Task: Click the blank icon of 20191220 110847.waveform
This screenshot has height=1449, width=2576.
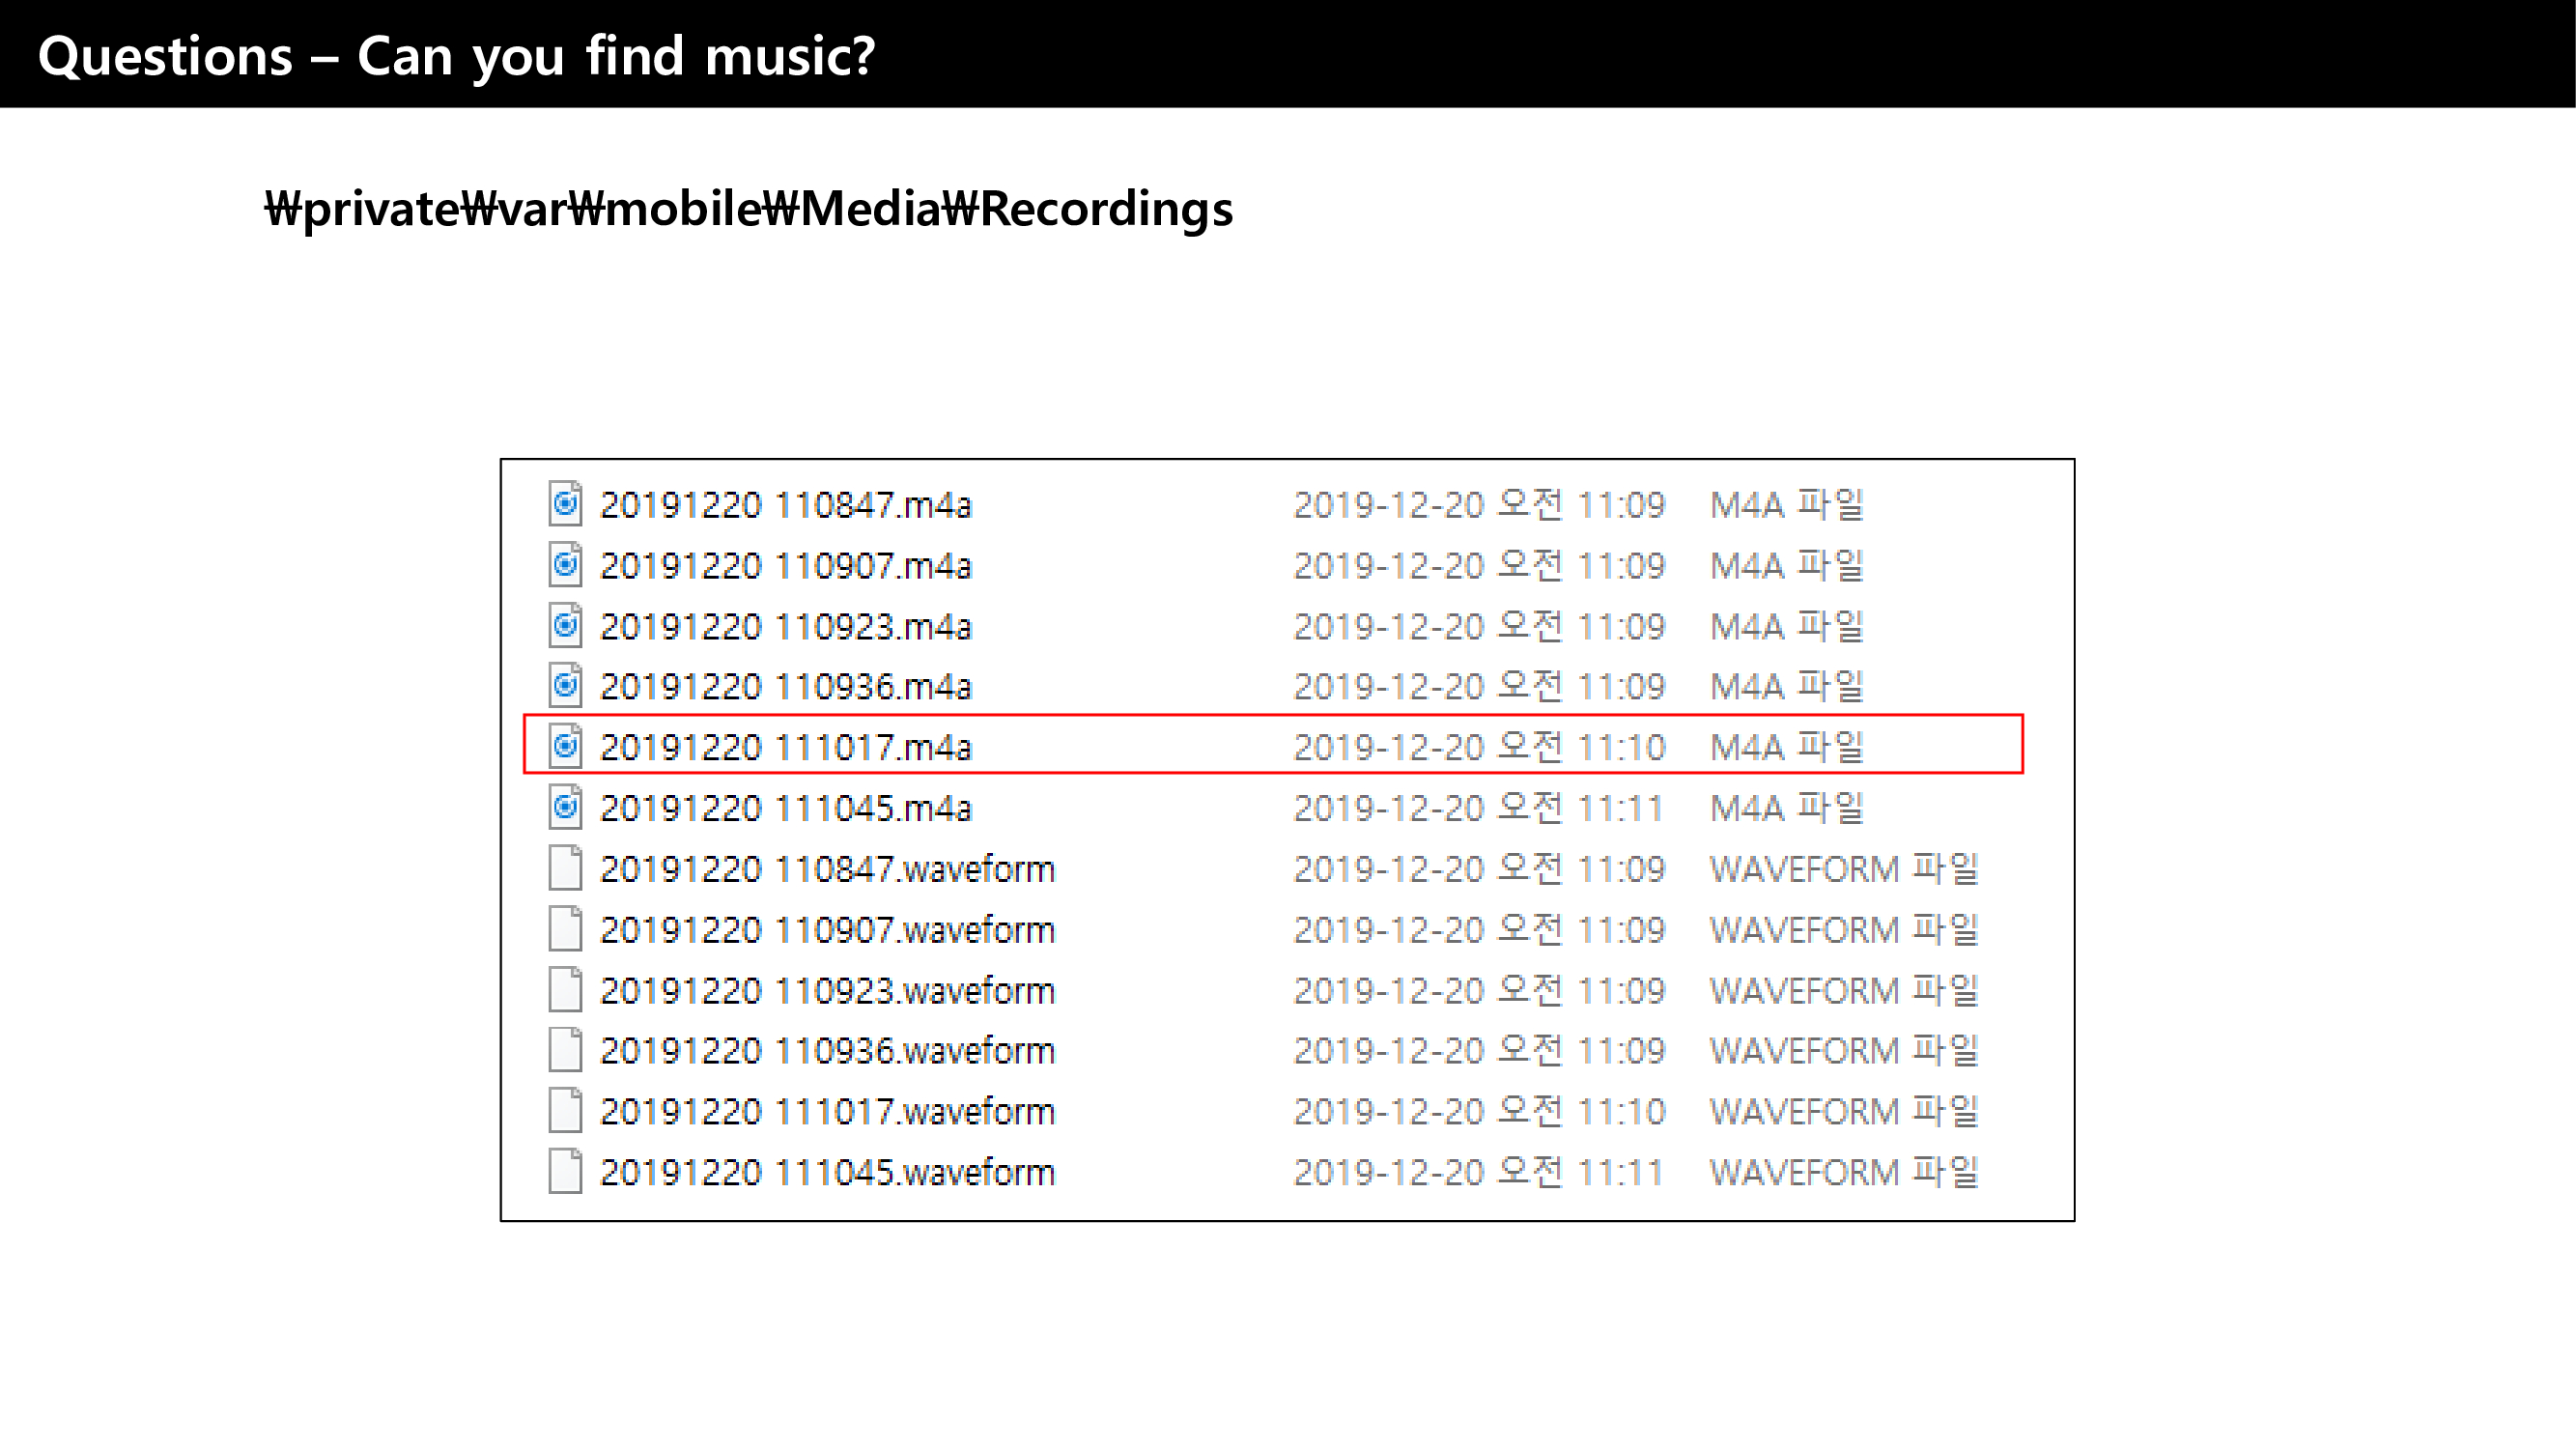Action: (x=565, y=868)
